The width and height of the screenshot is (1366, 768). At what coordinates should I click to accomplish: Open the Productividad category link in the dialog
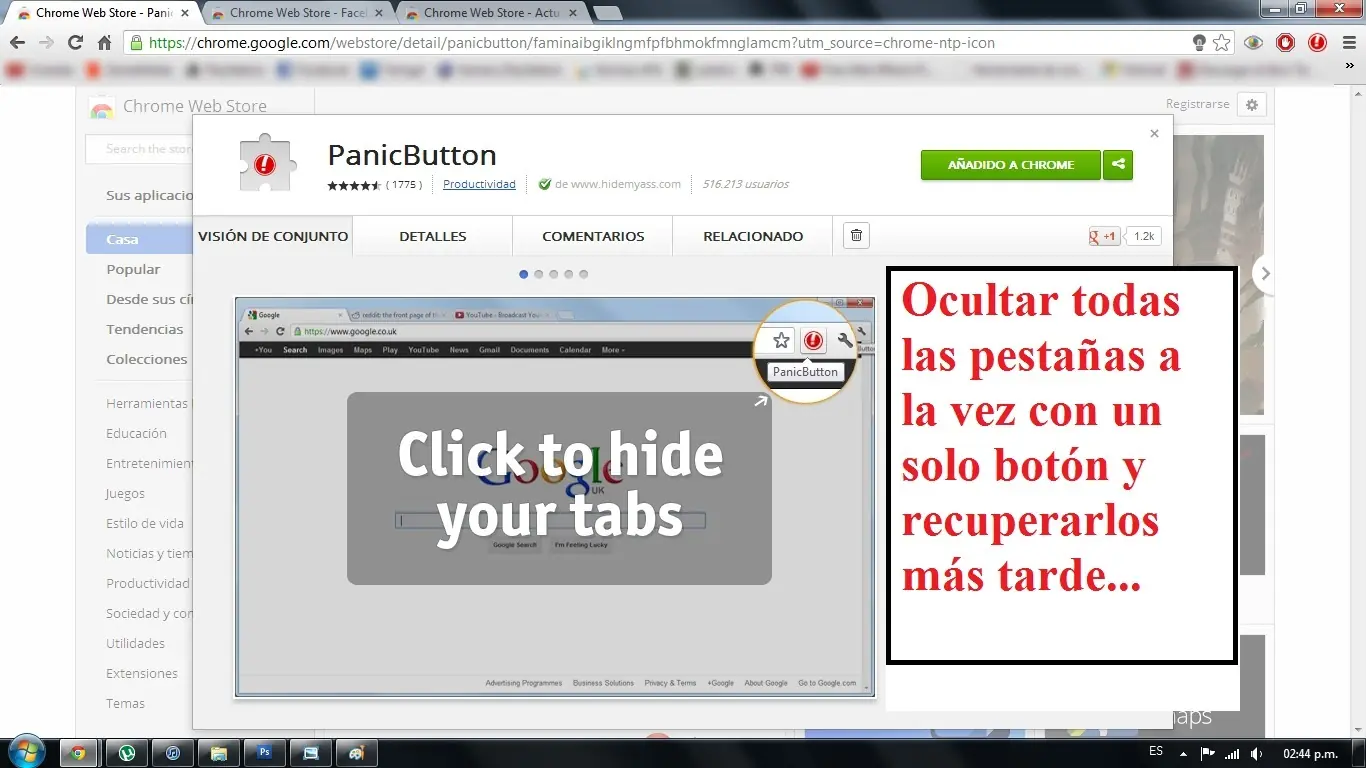479,184
